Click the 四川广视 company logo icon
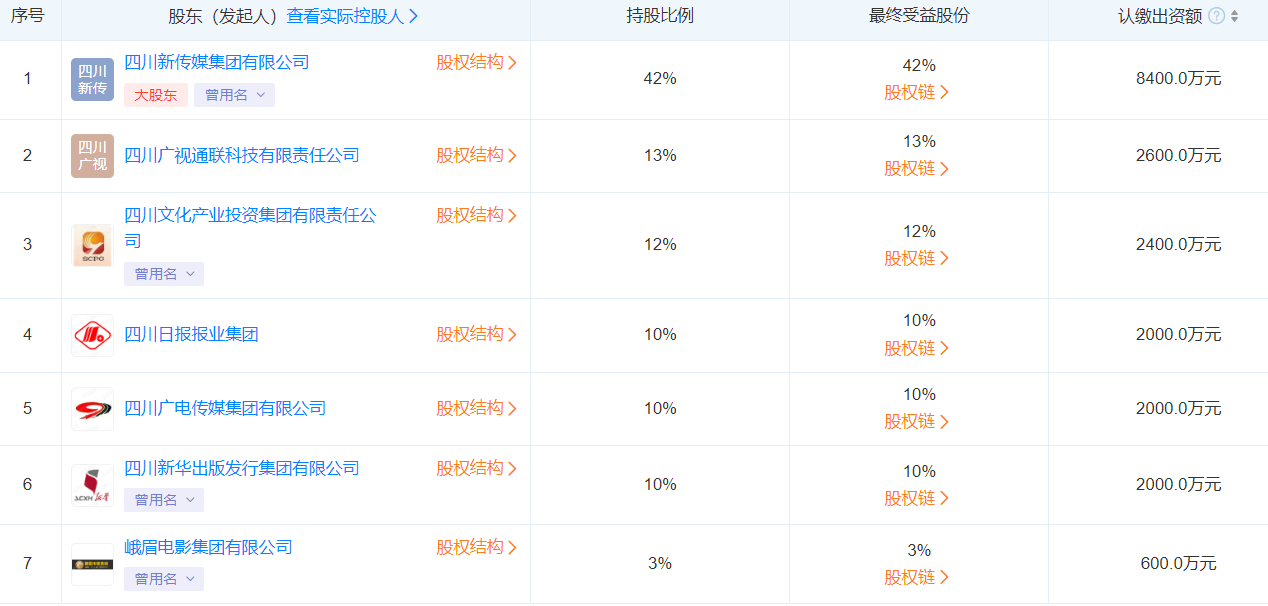1268x606 pixels. point(92,155)
